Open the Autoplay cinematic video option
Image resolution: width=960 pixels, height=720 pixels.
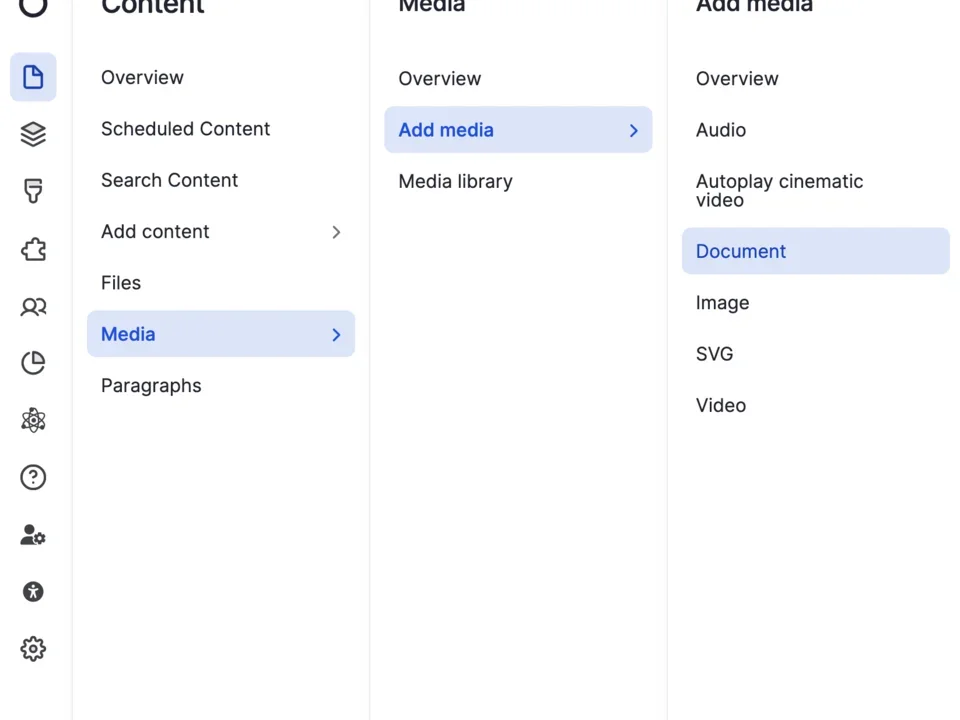pos(779,190)
